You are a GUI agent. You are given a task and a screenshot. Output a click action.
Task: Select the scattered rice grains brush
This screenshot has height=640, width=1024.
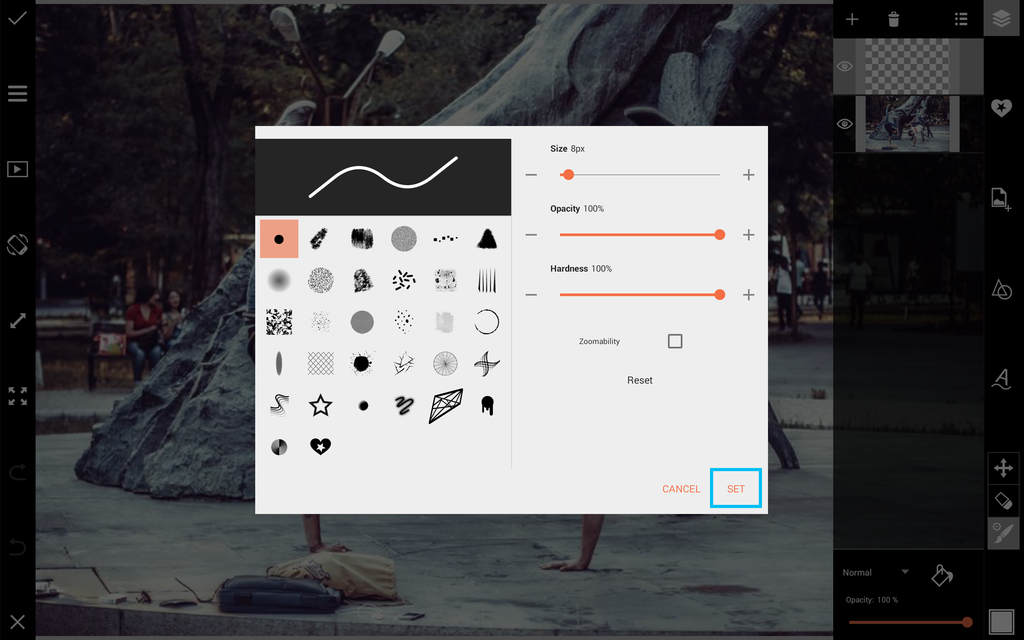(x=404, y=281)
